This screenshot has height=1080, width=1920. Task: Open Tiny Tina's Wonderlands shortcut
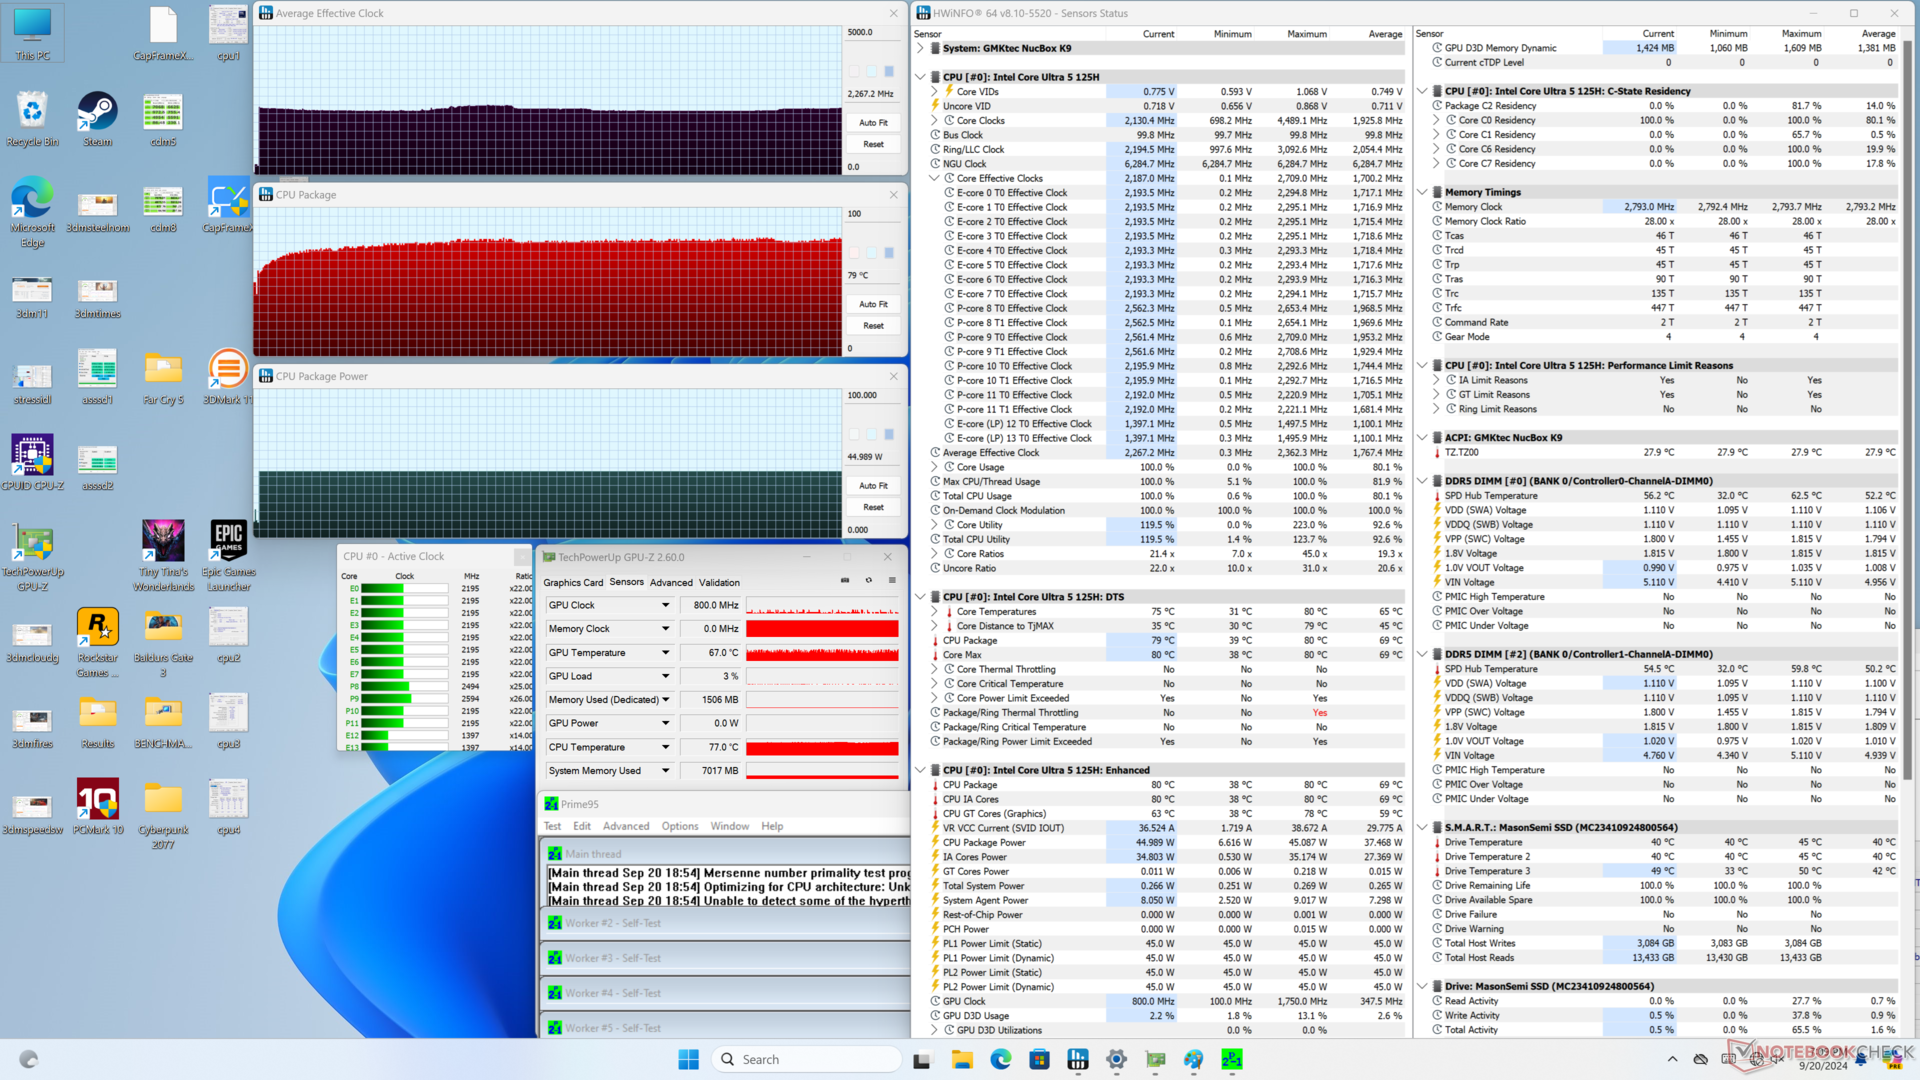163,556
